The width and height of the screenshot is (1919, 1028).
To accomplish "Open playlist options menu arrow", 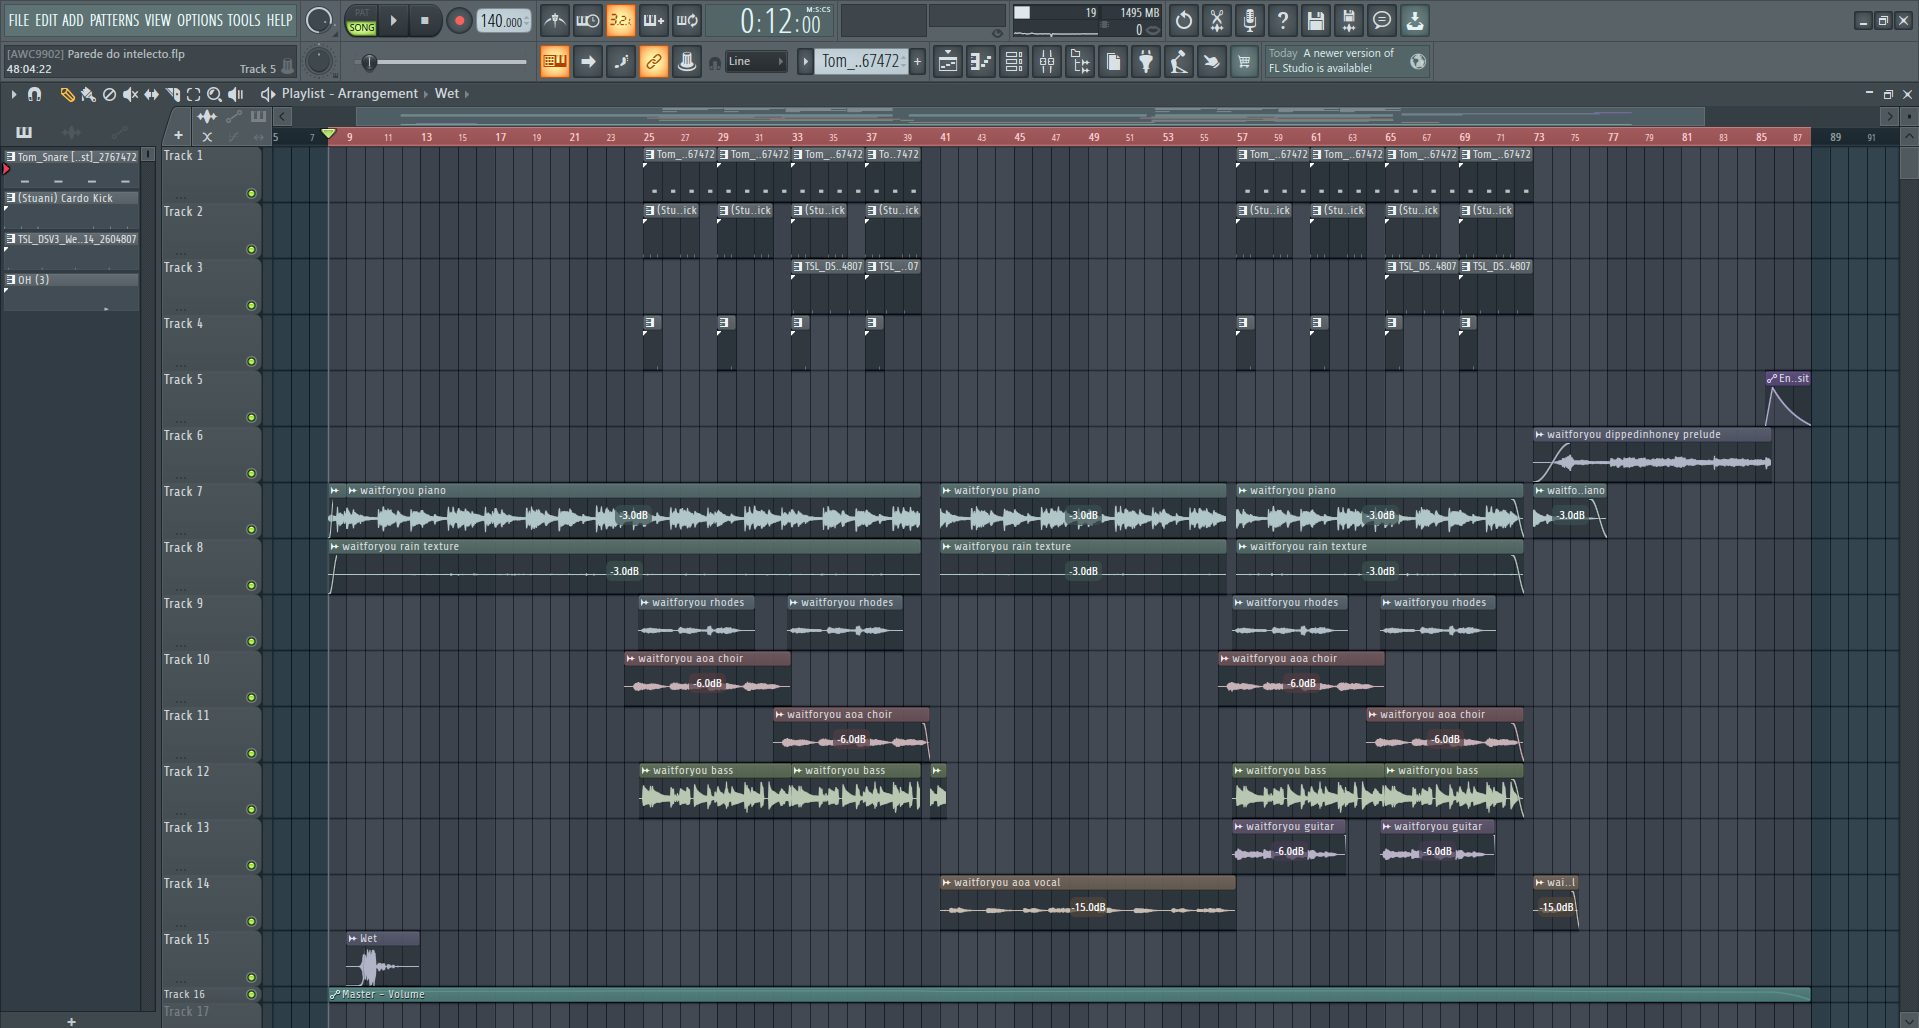I will point(14,94).
